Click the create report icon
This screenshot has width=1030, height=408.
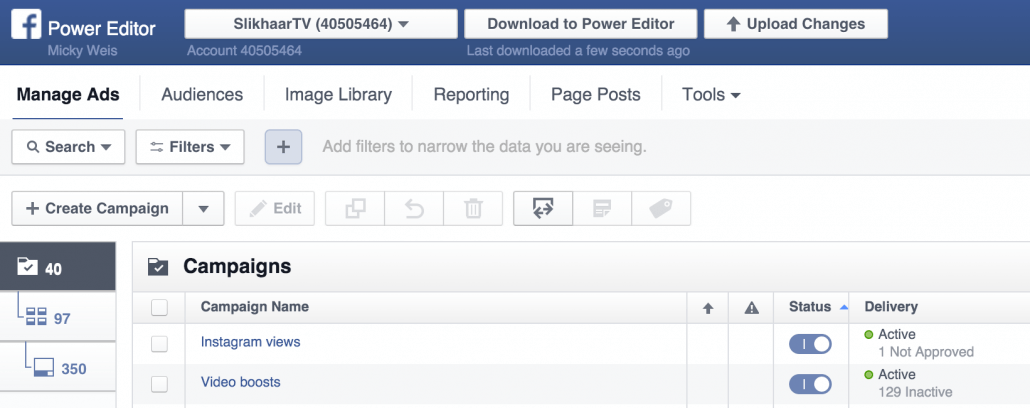[602, 208]
